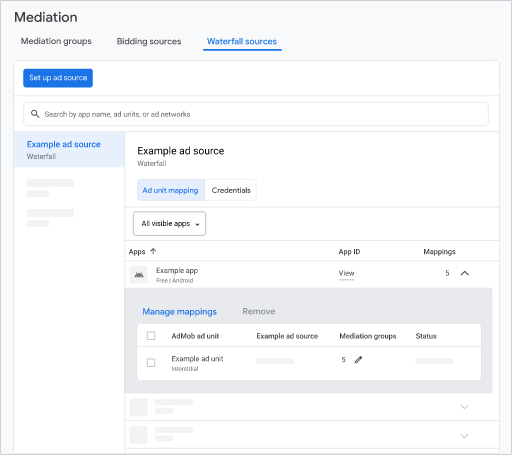Click the search magnifier icon
This screenshot has height=455, width=512.
(x=35, y=114)
